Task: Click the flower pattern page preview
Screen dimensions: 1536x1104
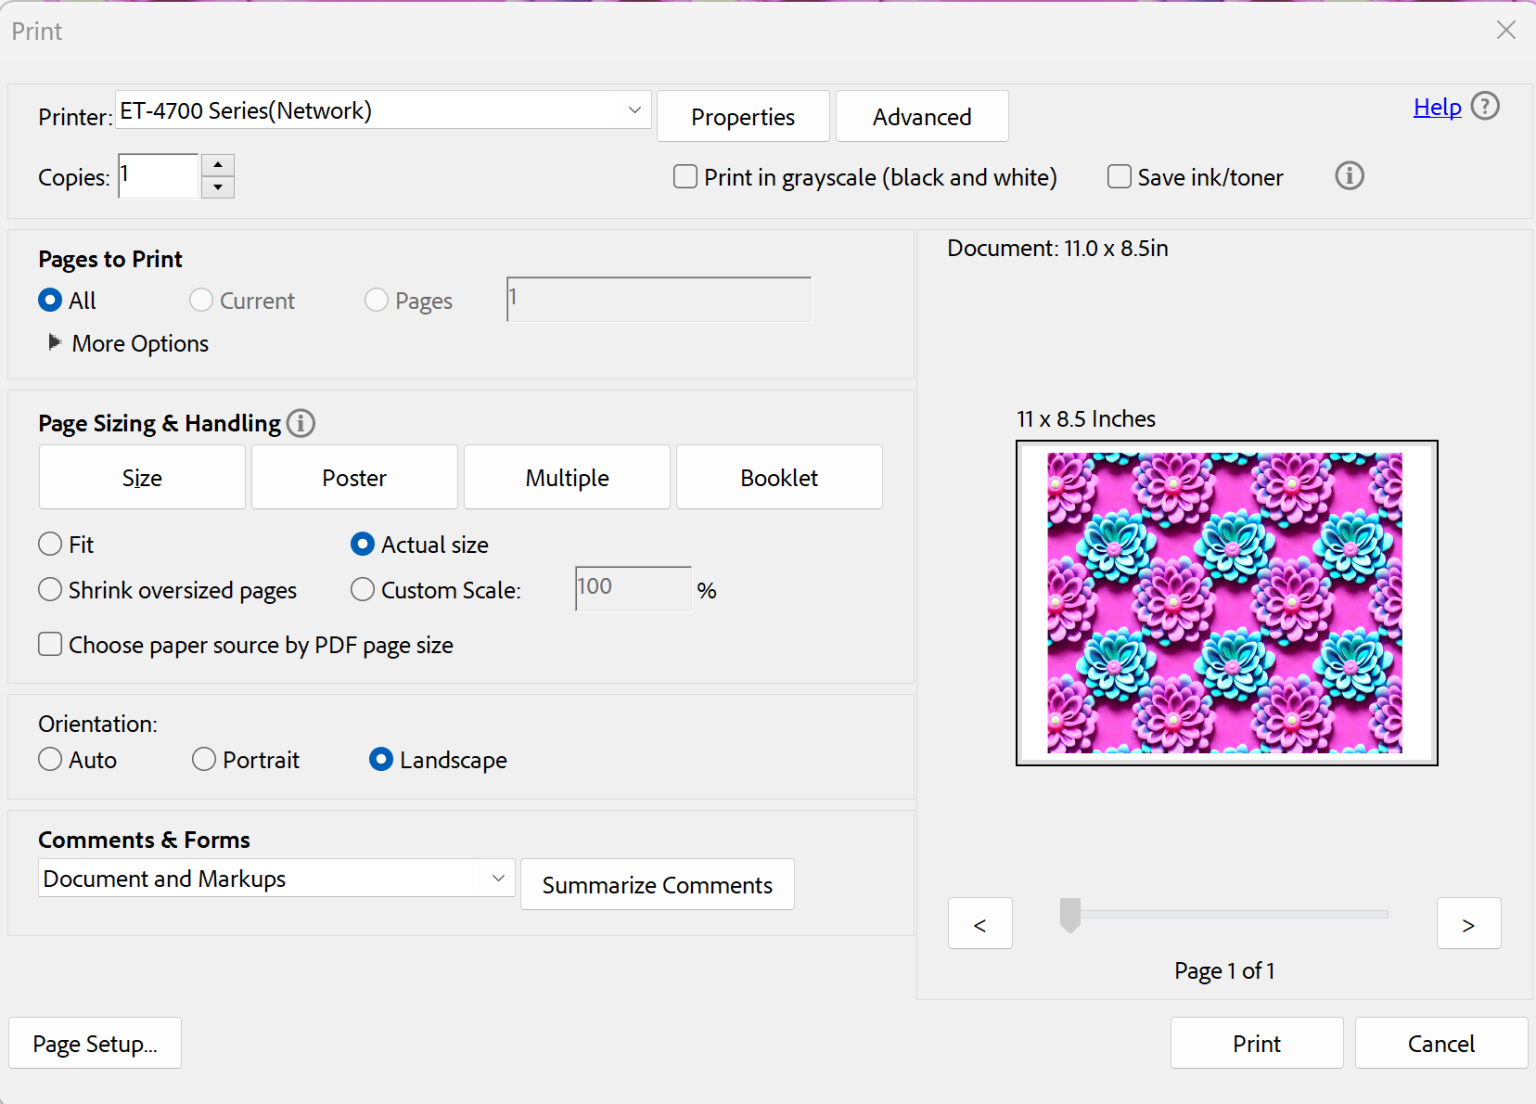Action: point(1226,603)
